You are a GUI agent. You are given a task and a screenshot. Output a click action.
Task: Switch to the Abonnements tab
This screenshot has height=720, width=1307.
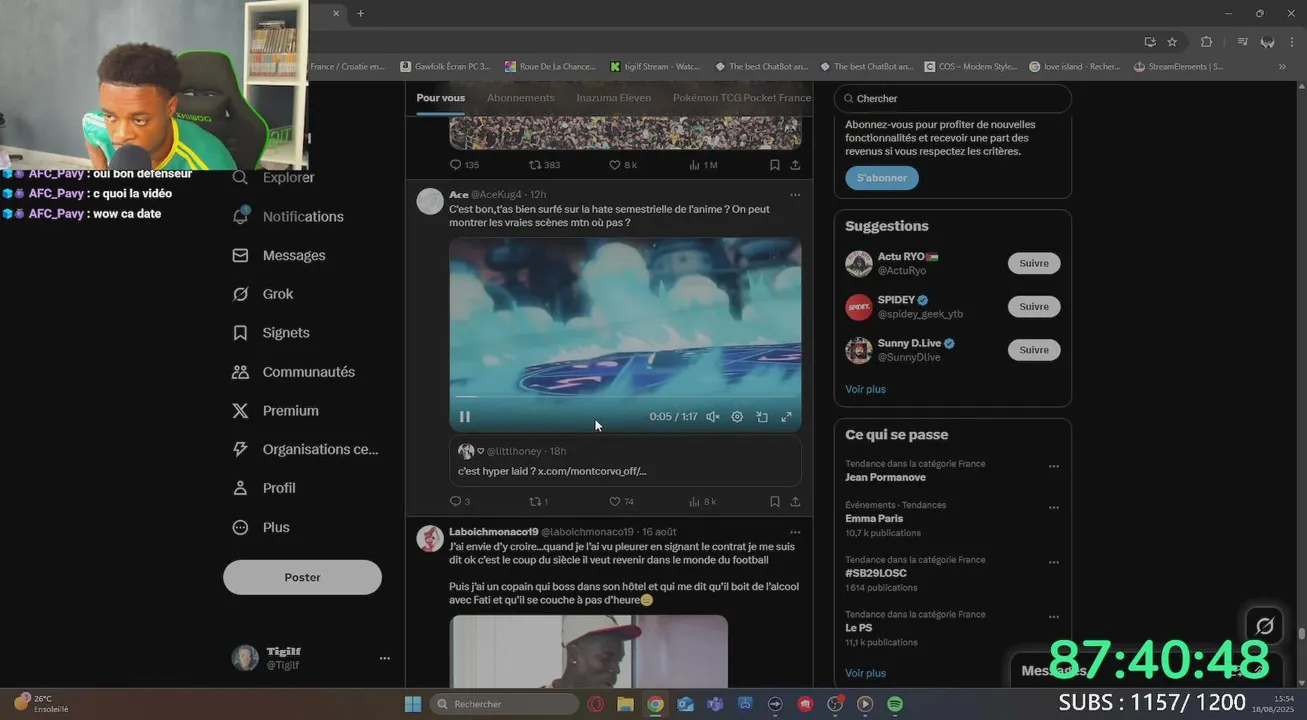(521, 98)
